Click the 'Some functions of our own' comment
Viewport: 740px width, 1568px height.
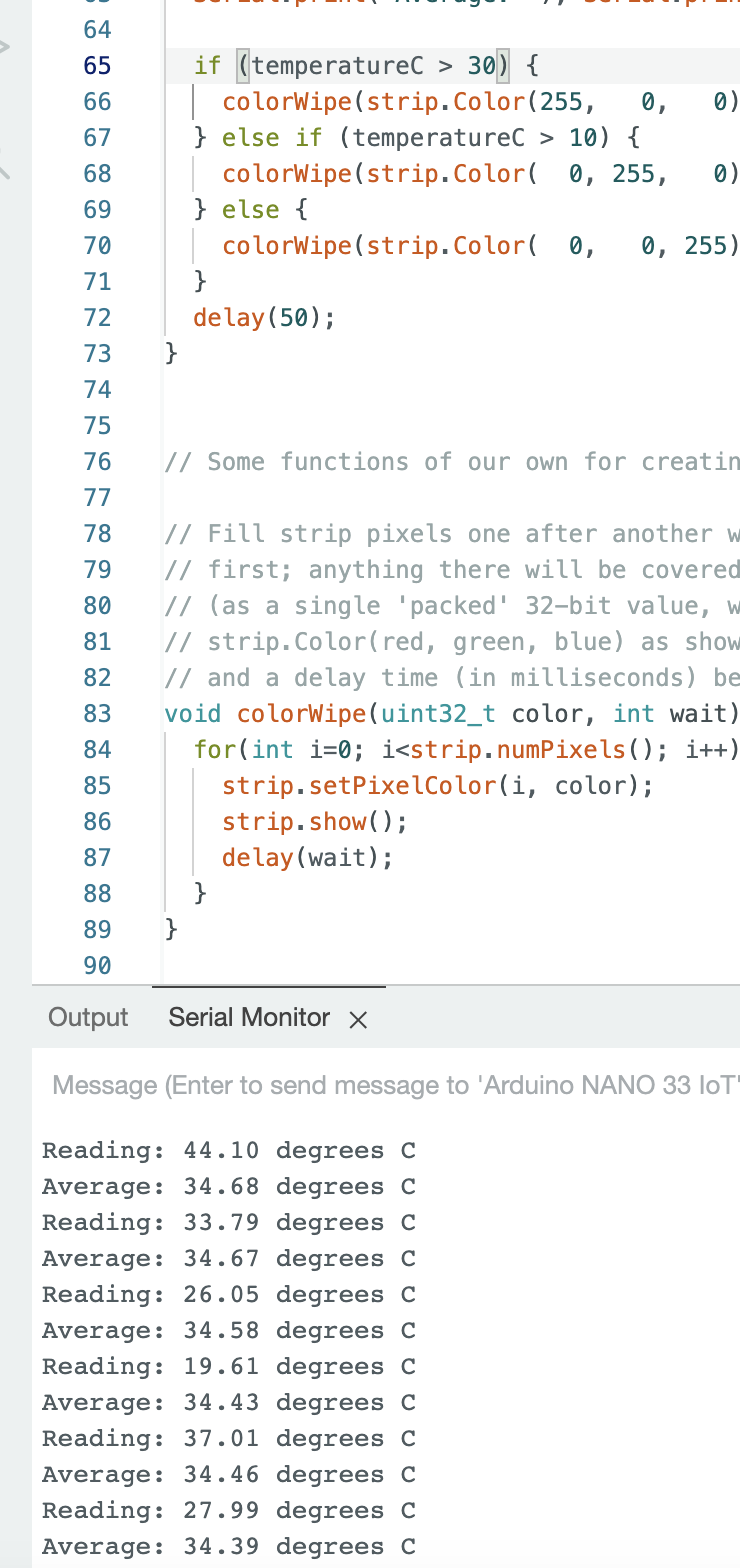tap(452, 462)
